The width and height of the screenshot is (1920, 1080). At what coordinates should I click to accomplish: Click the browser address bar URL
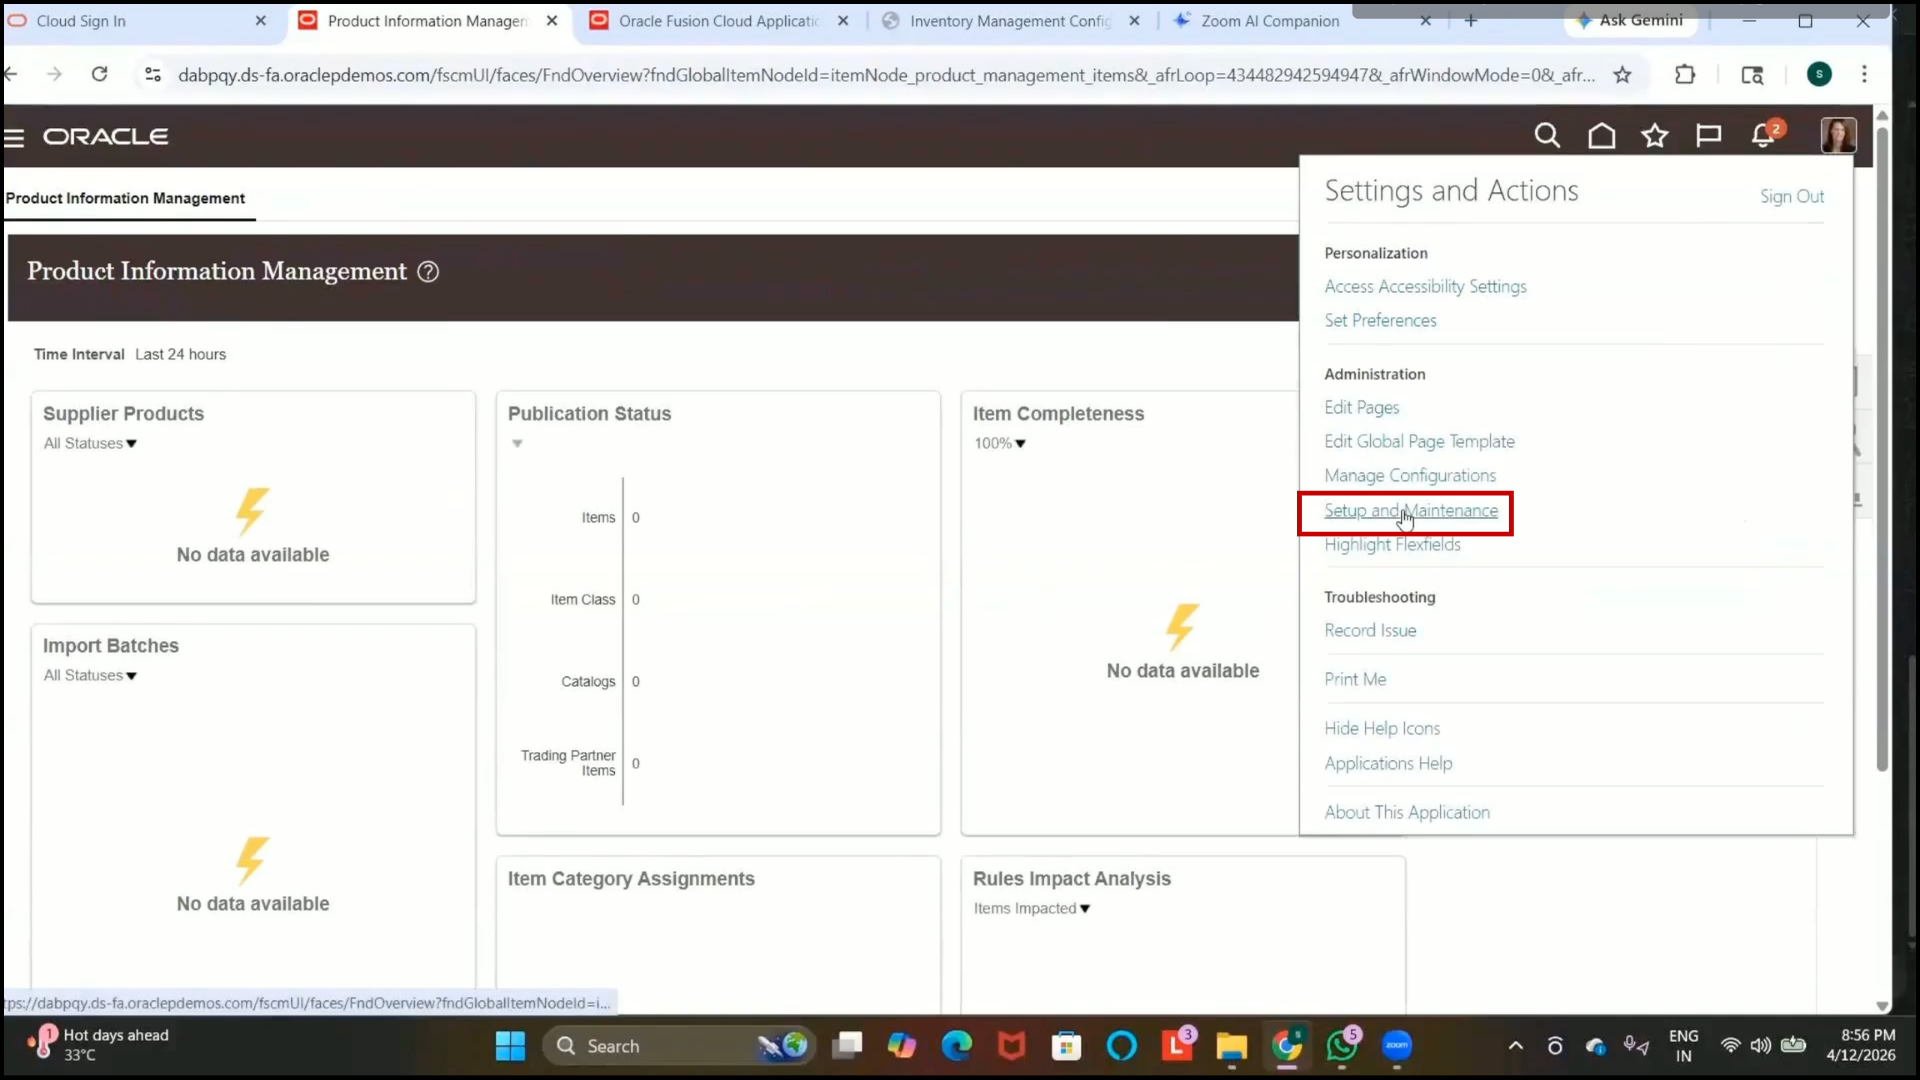coord(886,75)
